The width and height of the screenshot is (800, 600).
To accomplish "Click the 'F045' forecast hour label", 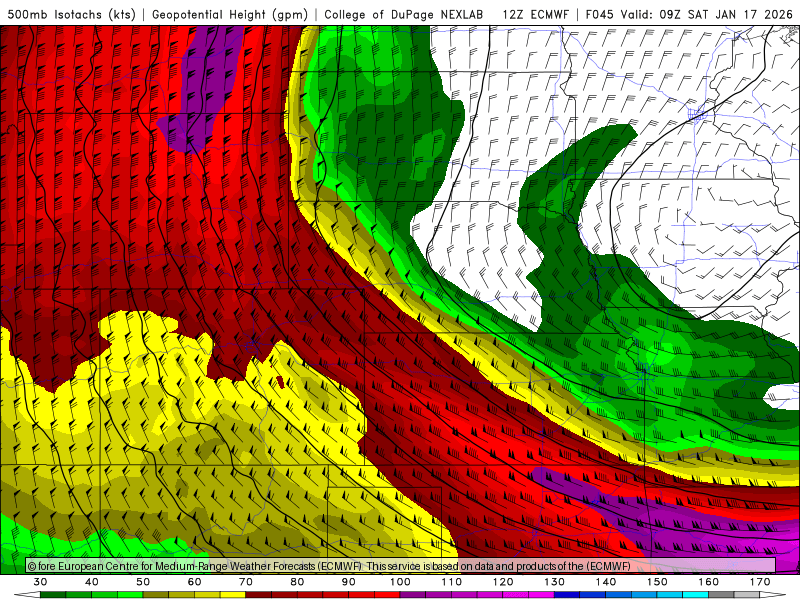I will coord(599,14).
